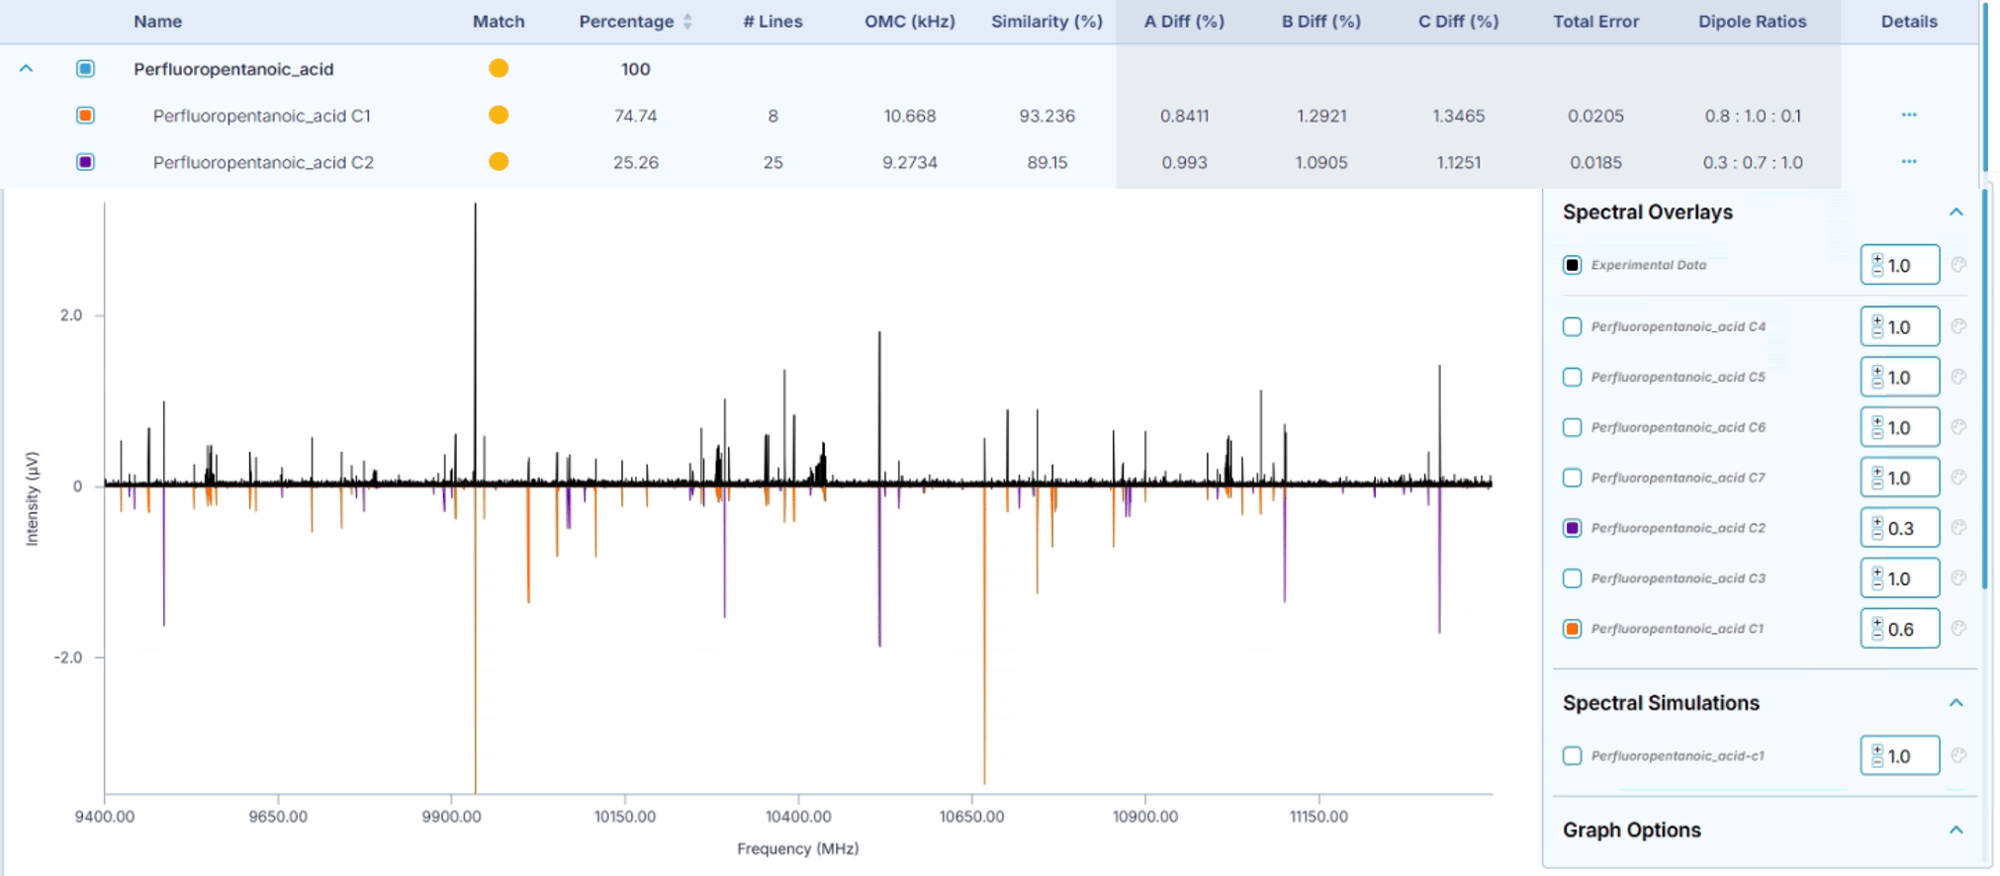2000x876 pixels.
Task: Click scale input field for Perfluoropentanoic_acid C2 overlay
Action: [1900, 528]
